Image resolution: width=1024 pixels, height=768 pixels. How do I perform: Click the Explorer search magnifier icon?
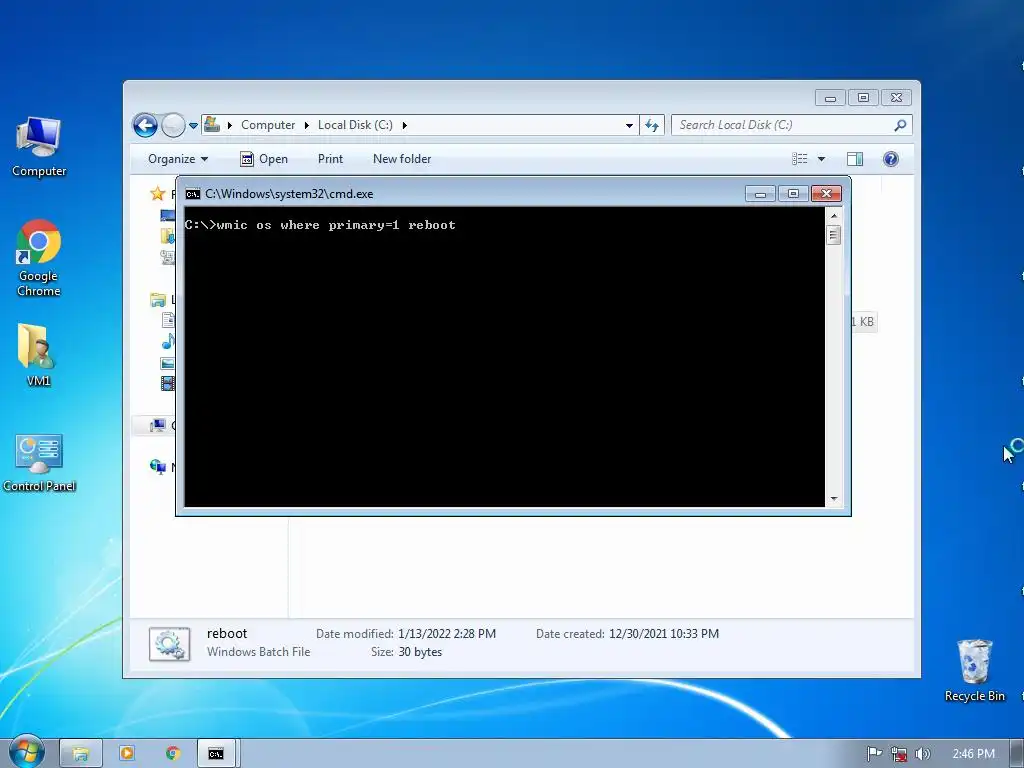[901, 125]
